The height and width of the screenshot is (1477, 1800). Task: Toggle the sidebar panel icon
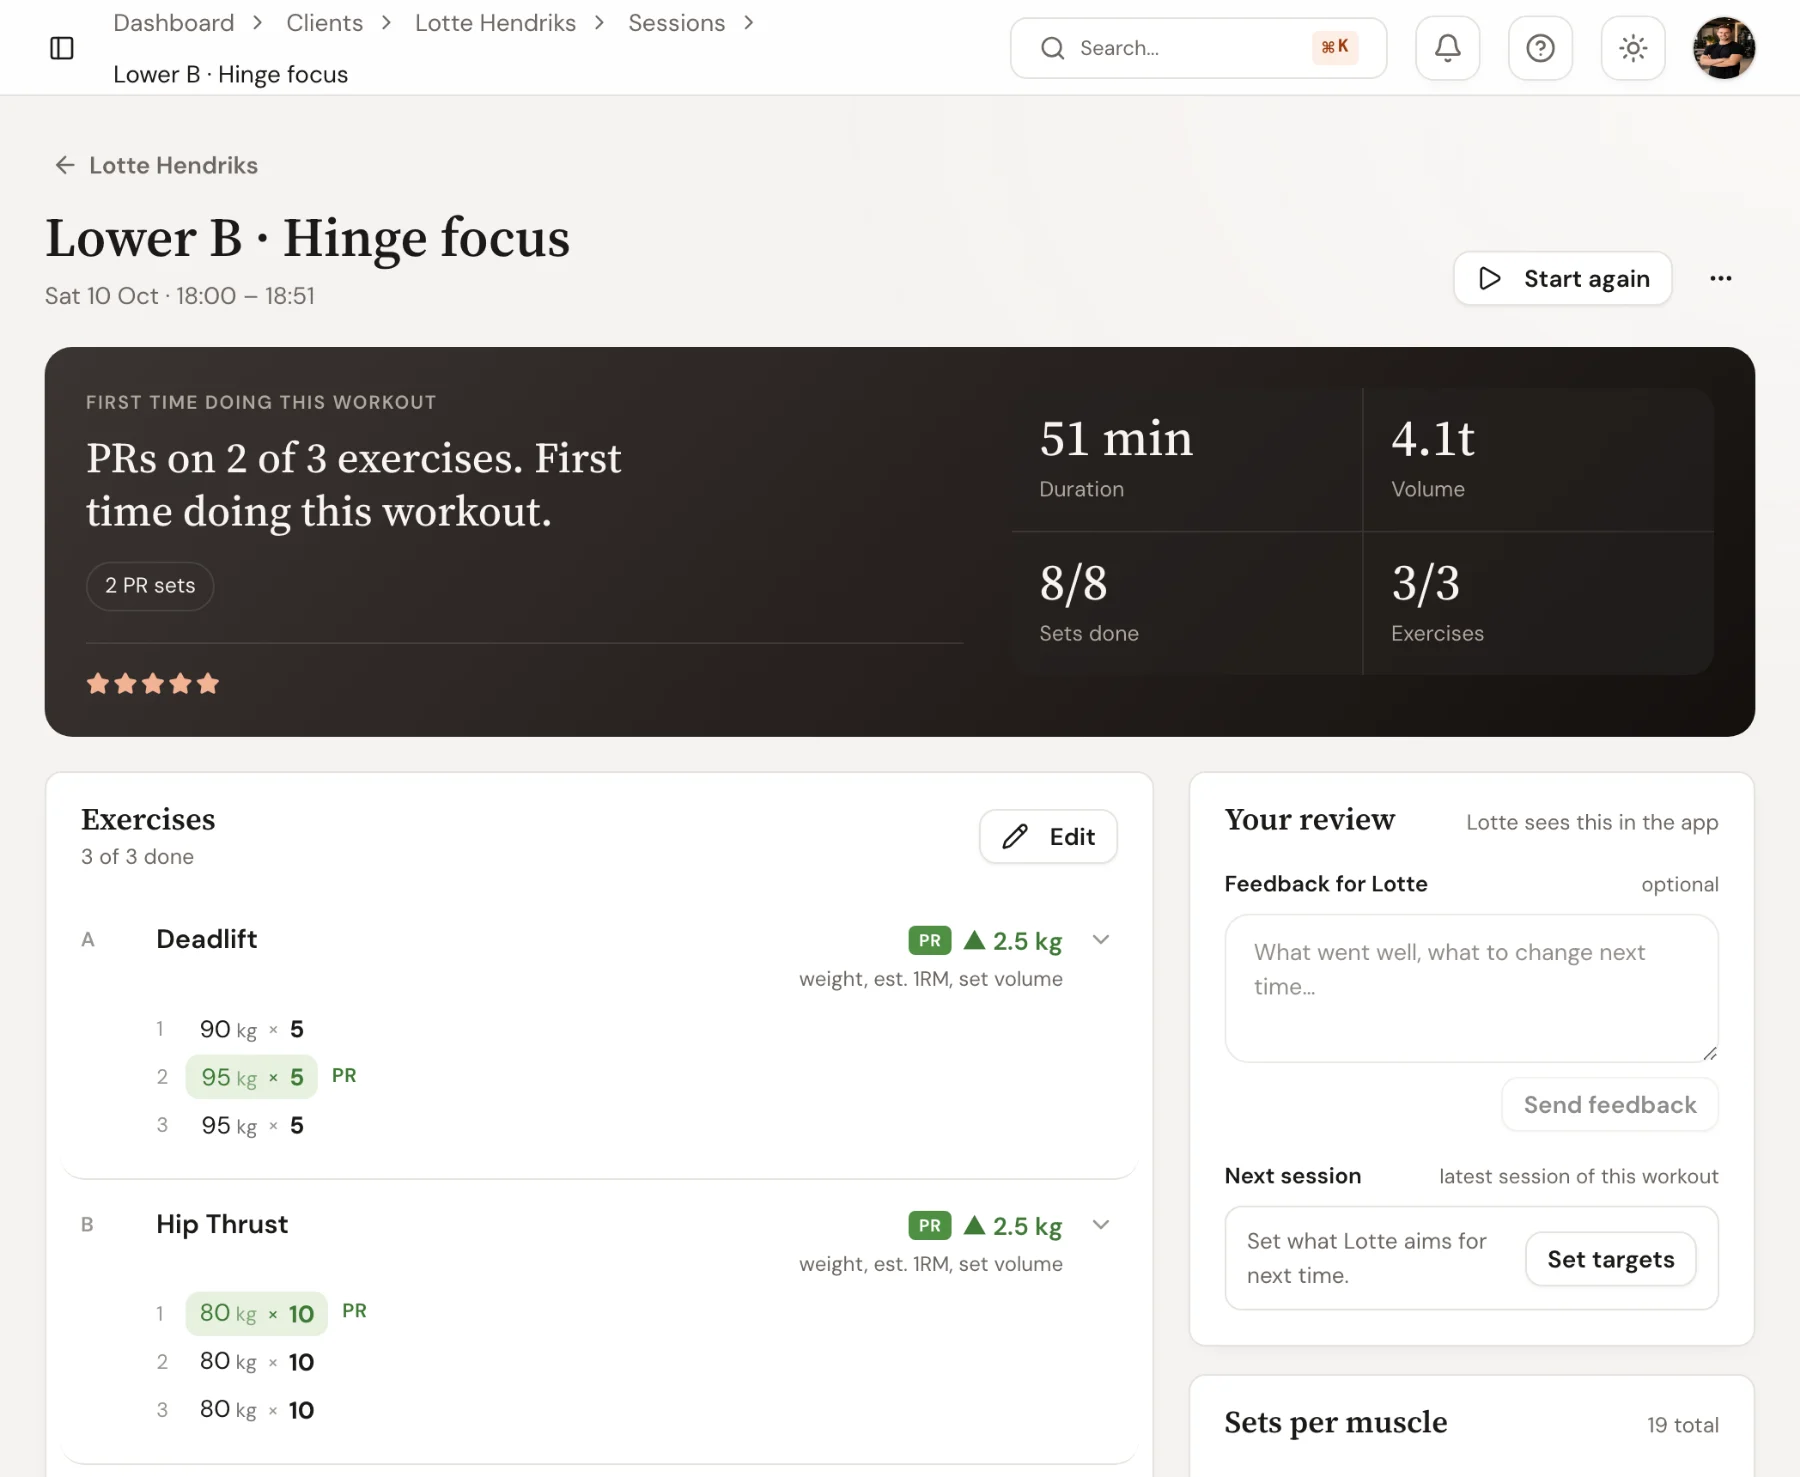[62, 48]
